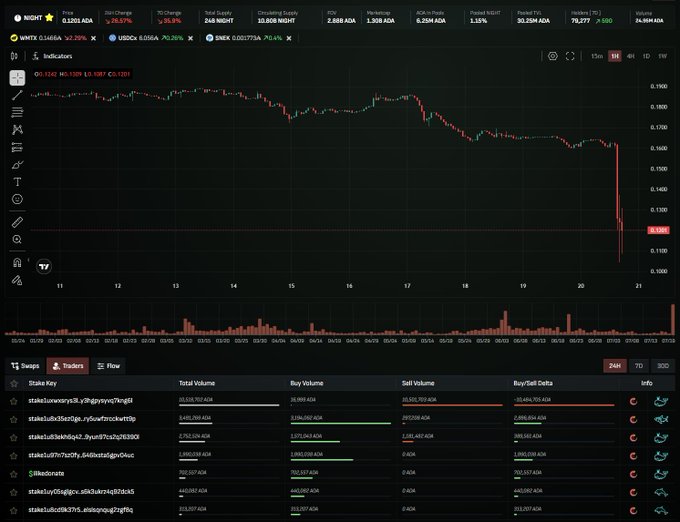Remove the SNEK ticker
This screenshot has height=522, width=680.
click(289, 38)
